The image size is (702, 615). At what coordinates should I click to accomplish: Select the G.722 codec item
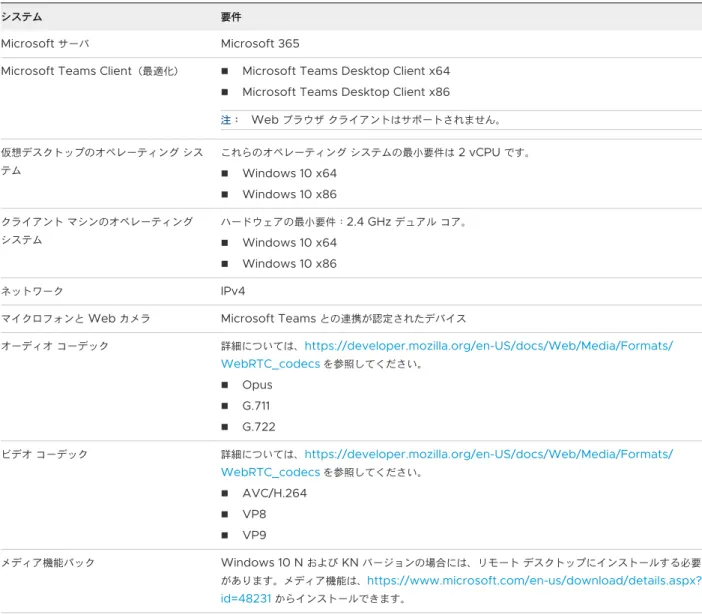click(259, 427)
